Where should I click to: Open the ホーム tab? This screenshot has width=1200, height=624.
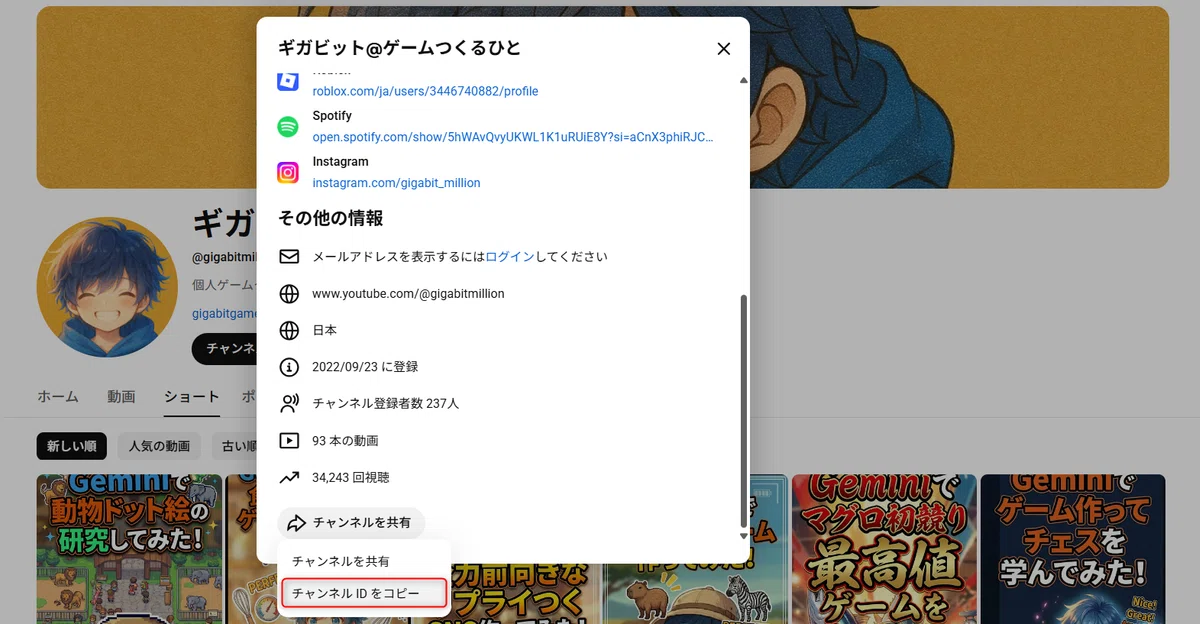pyautogui.click(x=58, y=397)
